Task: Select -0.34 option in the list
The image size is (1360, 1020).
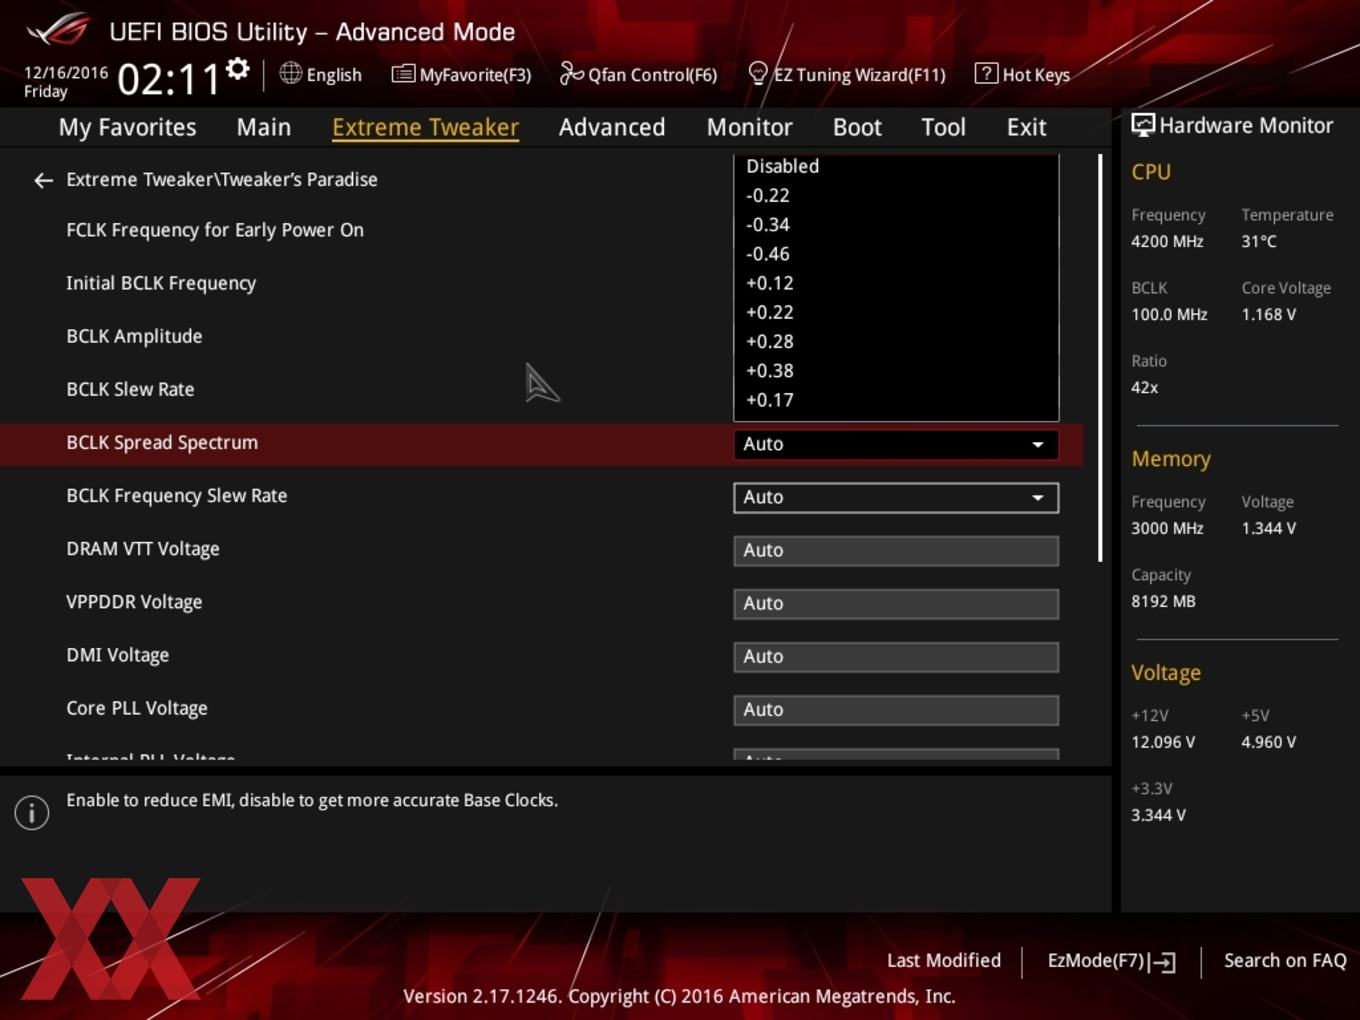Action: (896, 224)
